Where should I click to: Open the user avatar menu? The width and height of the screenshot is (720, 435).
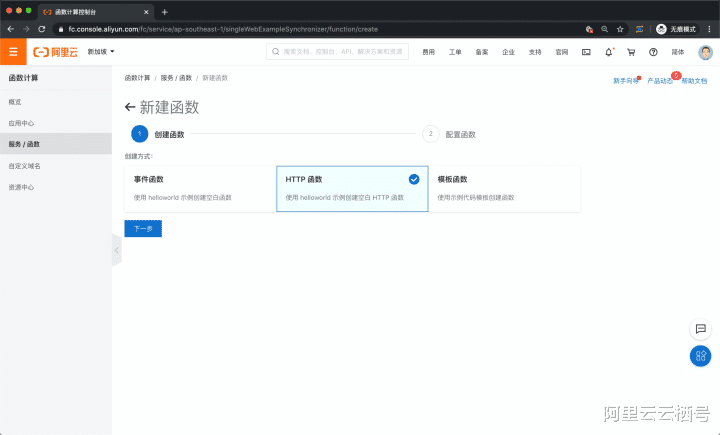705,52
